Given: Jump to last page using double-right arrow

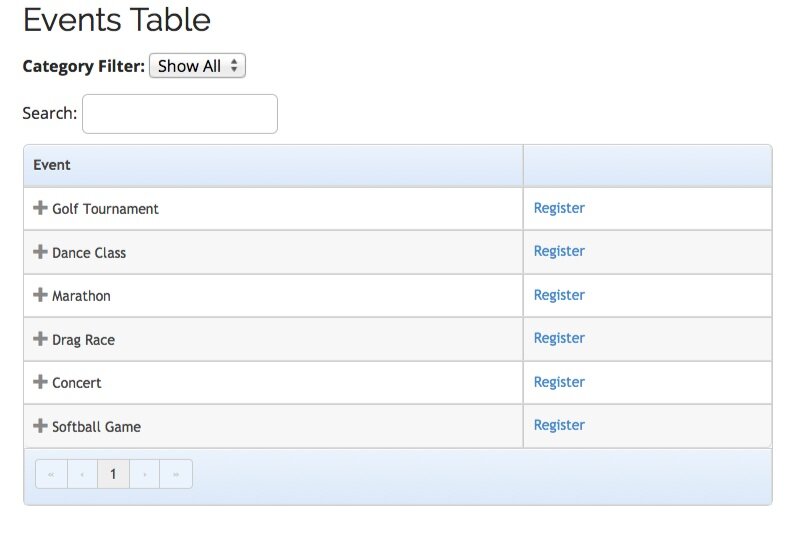Looking at the screenshot, I should tap(176, 474).
